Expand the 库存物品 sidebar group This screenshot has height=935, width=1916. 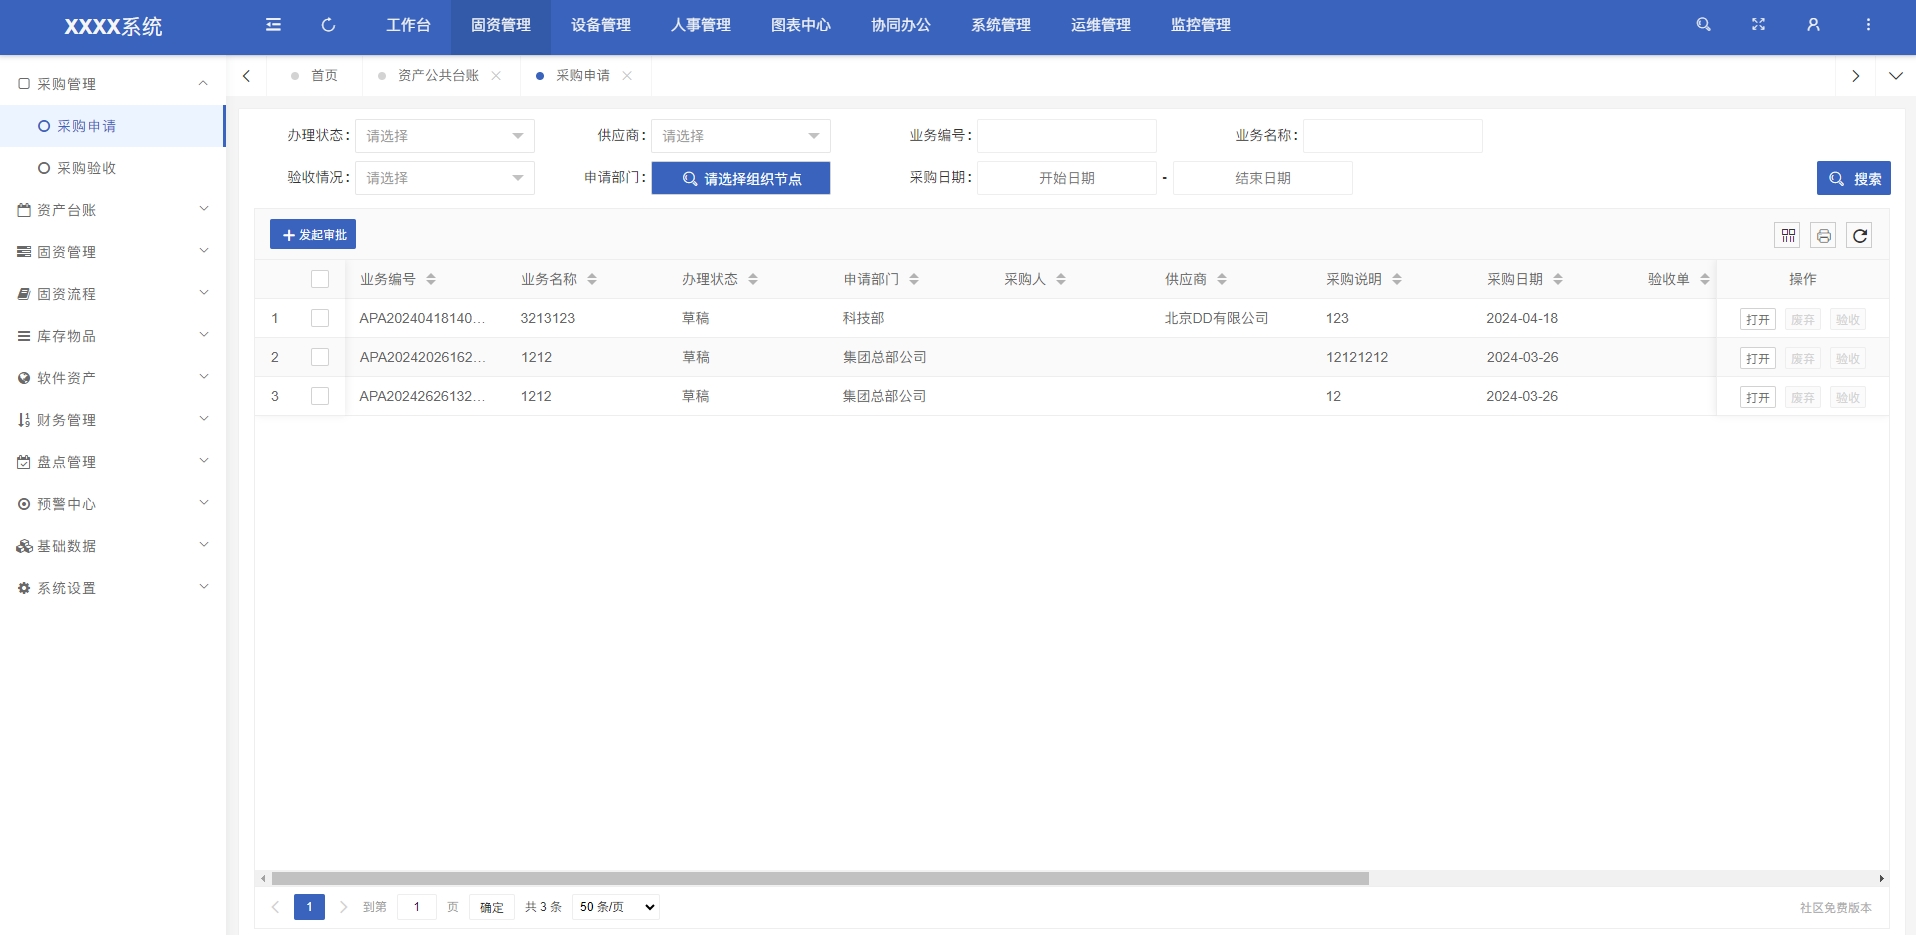(112, 336)
